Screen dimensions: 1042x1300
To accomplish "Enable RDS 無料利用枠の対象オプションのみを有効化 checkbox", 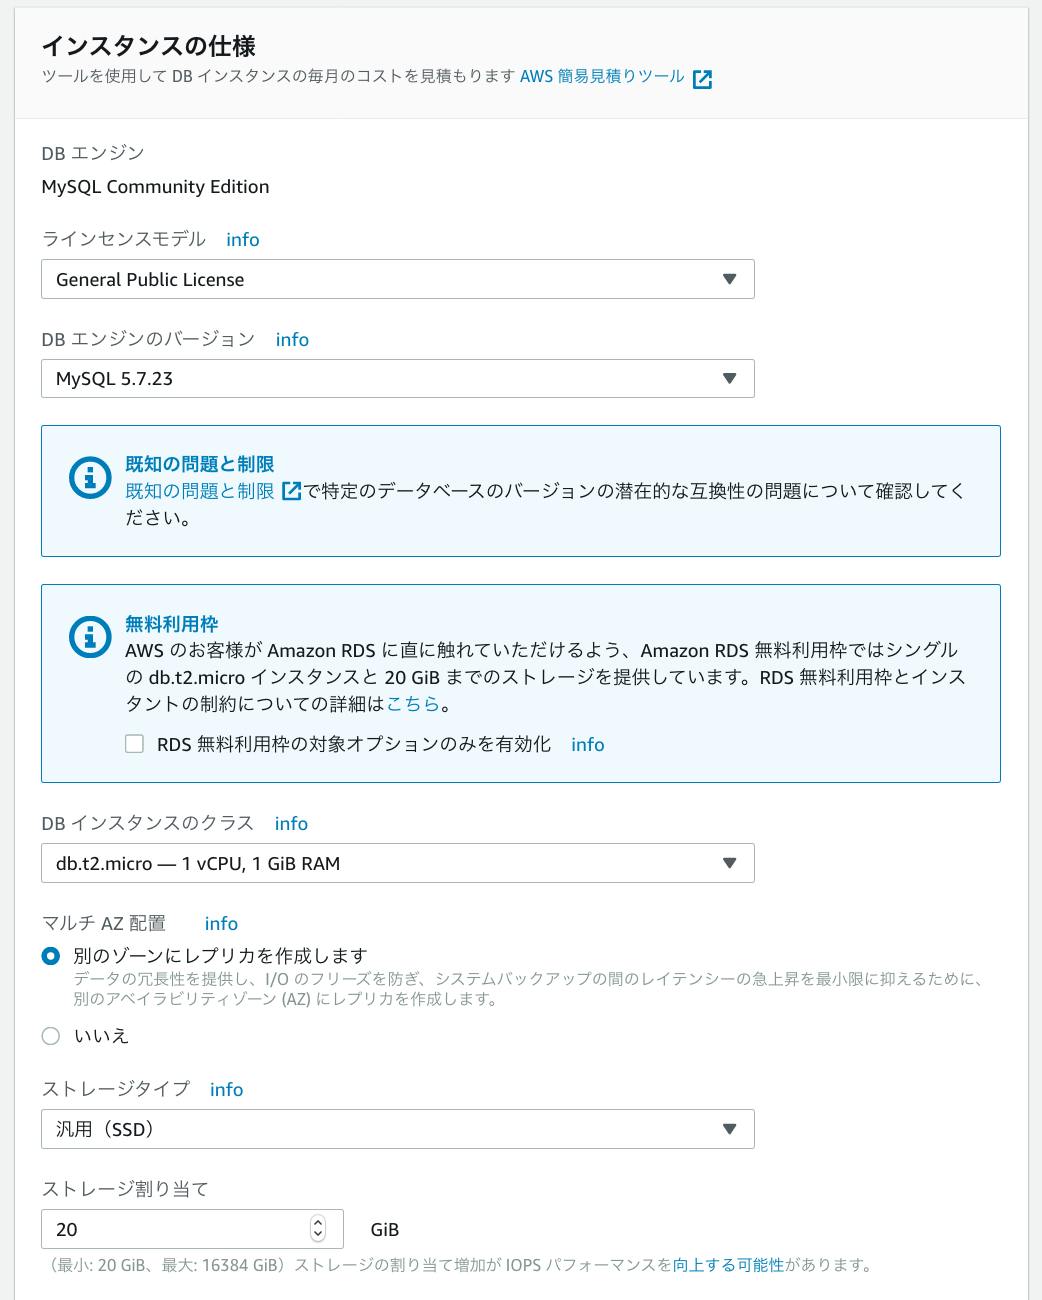I will click(135, 744).
